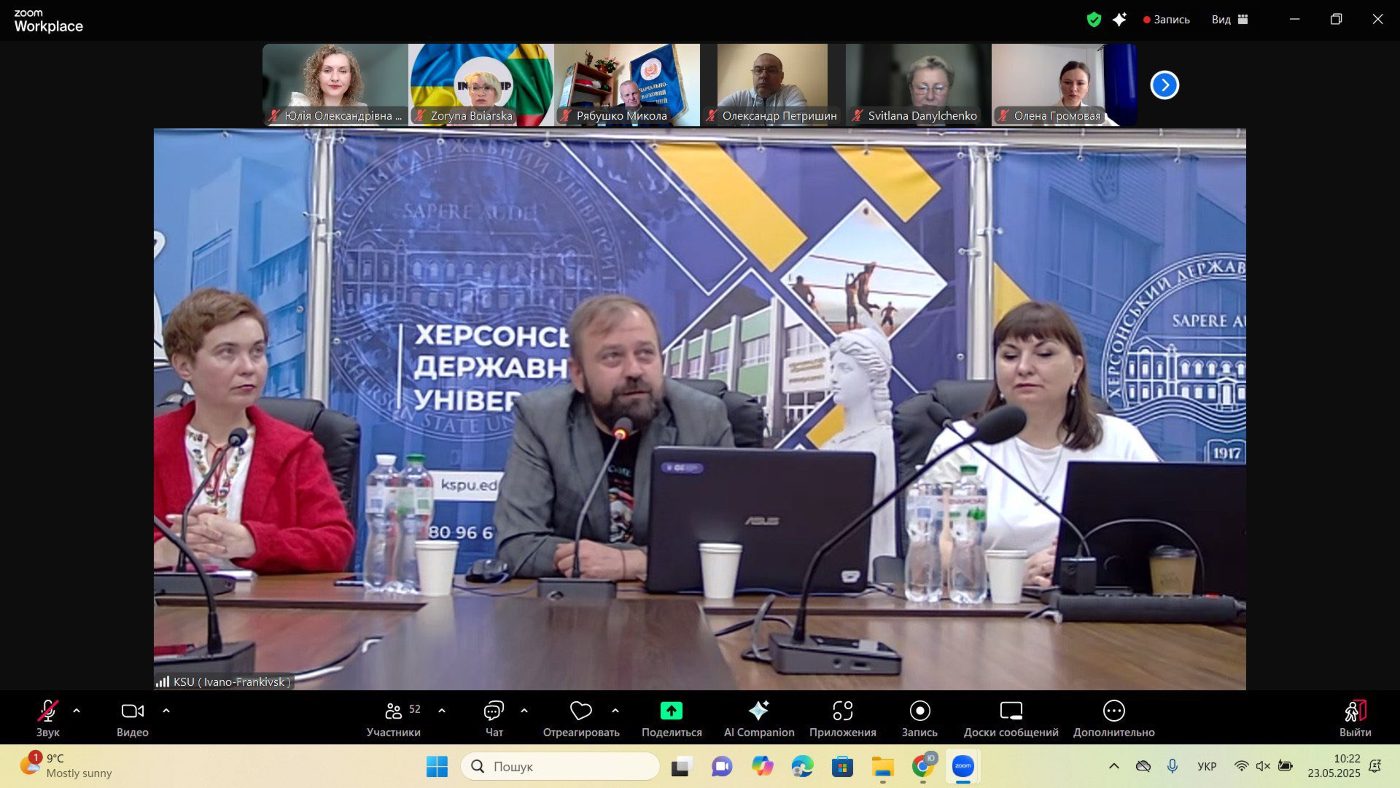1400x788 pixels.
Task: Open Microsoft Store from the taskbar
Action: [x=842, y=766]
